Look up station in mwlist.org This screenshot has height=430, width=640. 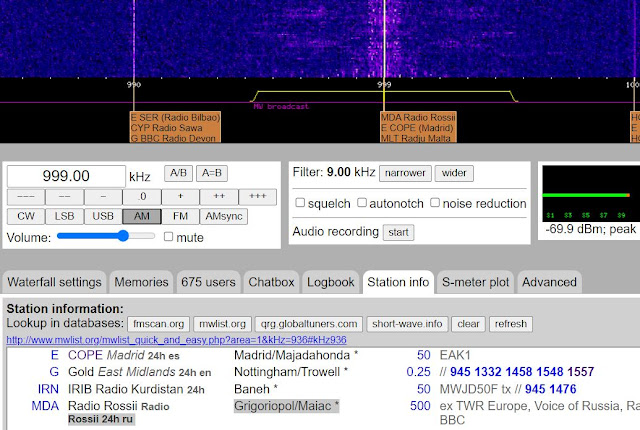(222, 324)
